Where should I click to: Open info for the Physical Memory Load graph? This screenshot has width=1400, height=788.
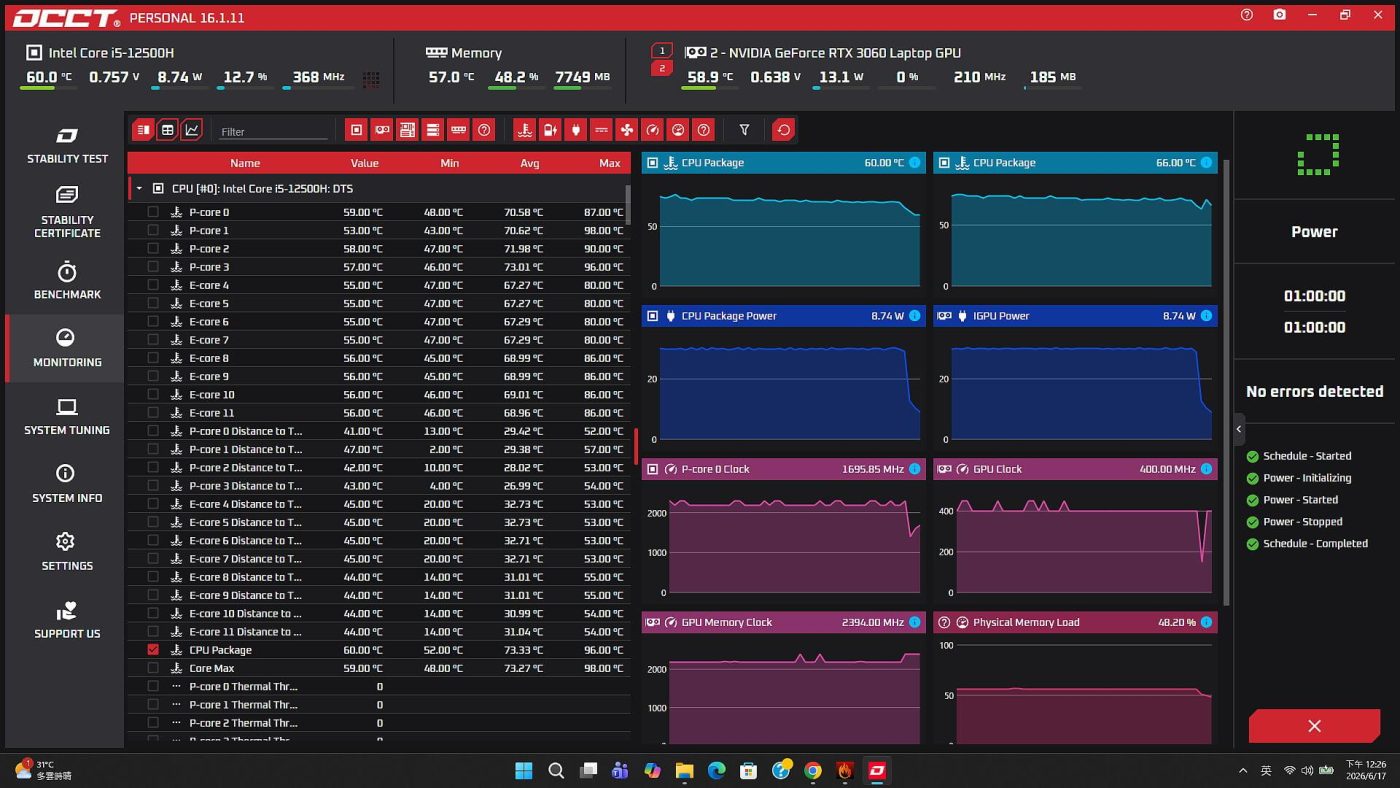click(x=1206, y=622)
